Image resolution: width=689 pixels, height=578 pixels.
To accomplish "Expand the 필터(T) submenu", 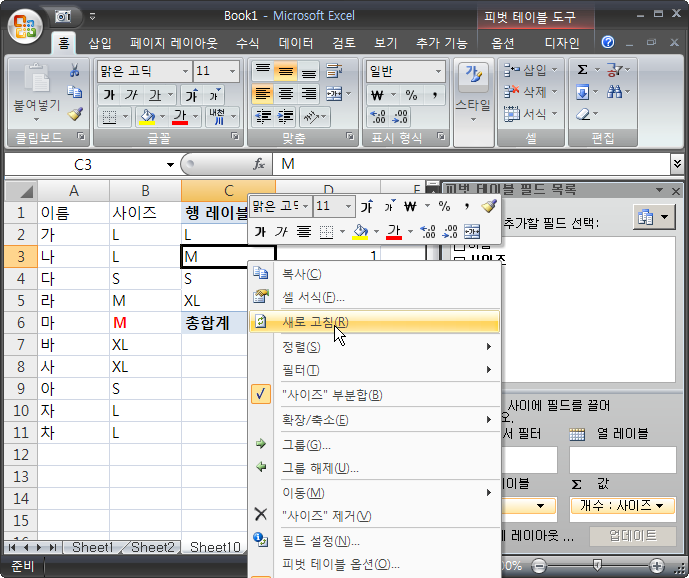I will (x=374, y=370).
